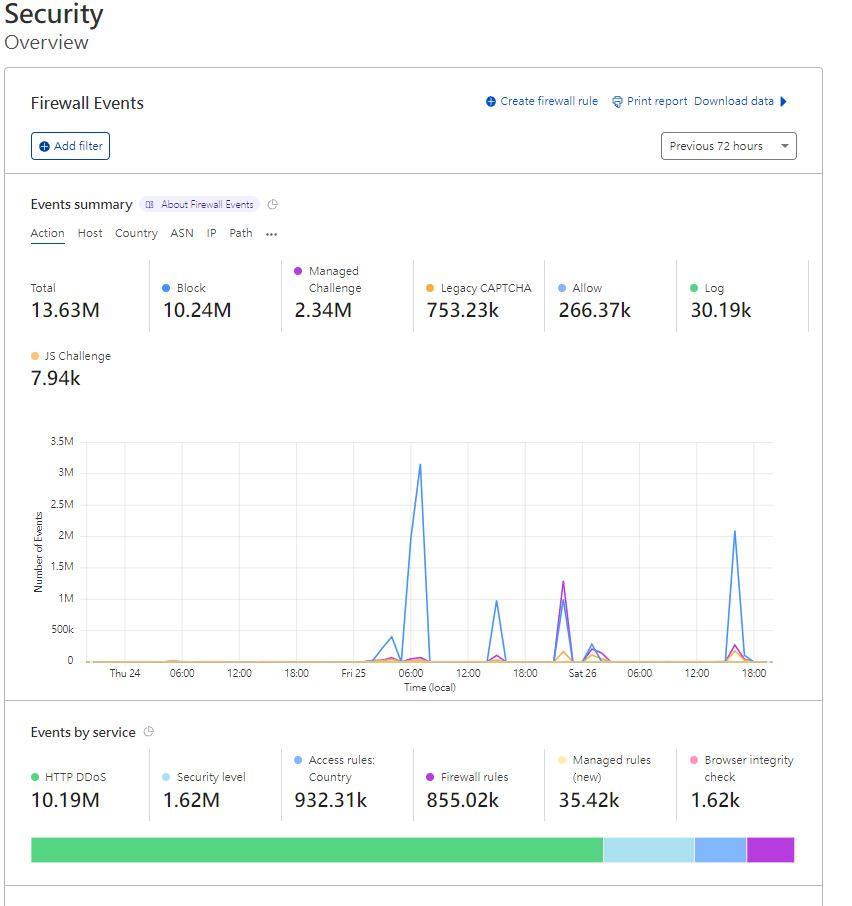Toggle the Legacy CAPTCHA series legend

(485, 288)
